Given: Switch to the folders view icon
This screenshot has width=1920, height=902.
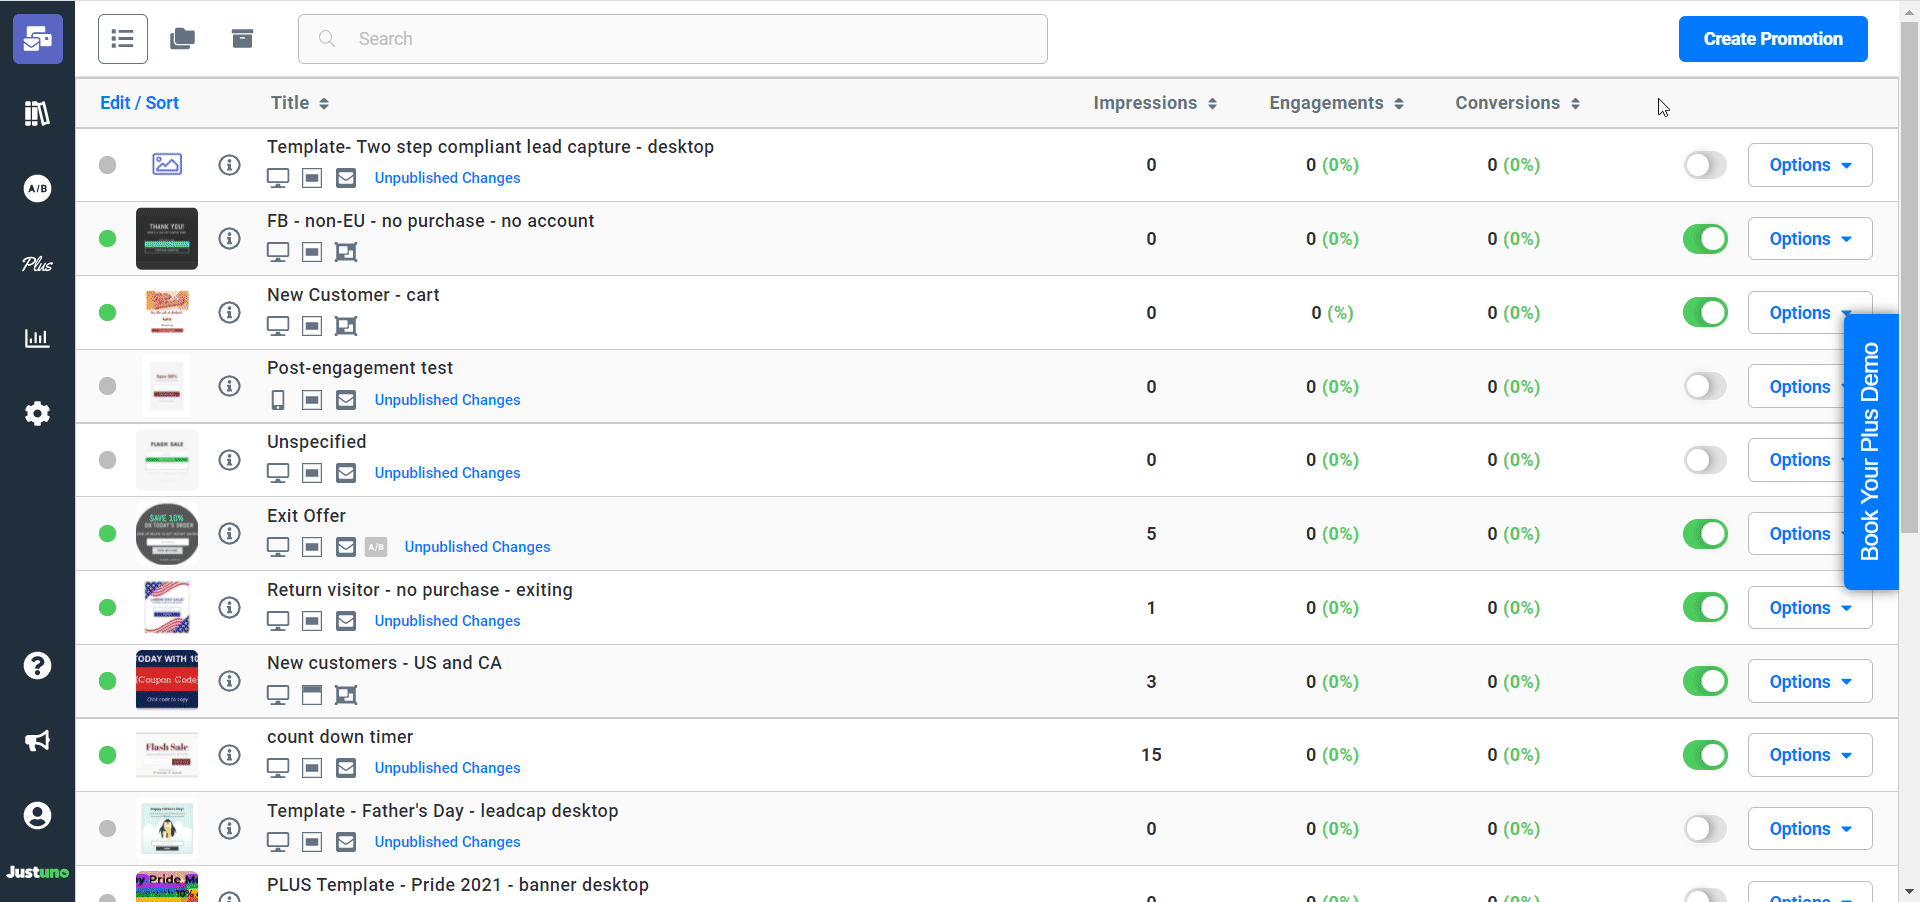Looking at the screenshot, I should pyautogui.click(x=182, y=39).
